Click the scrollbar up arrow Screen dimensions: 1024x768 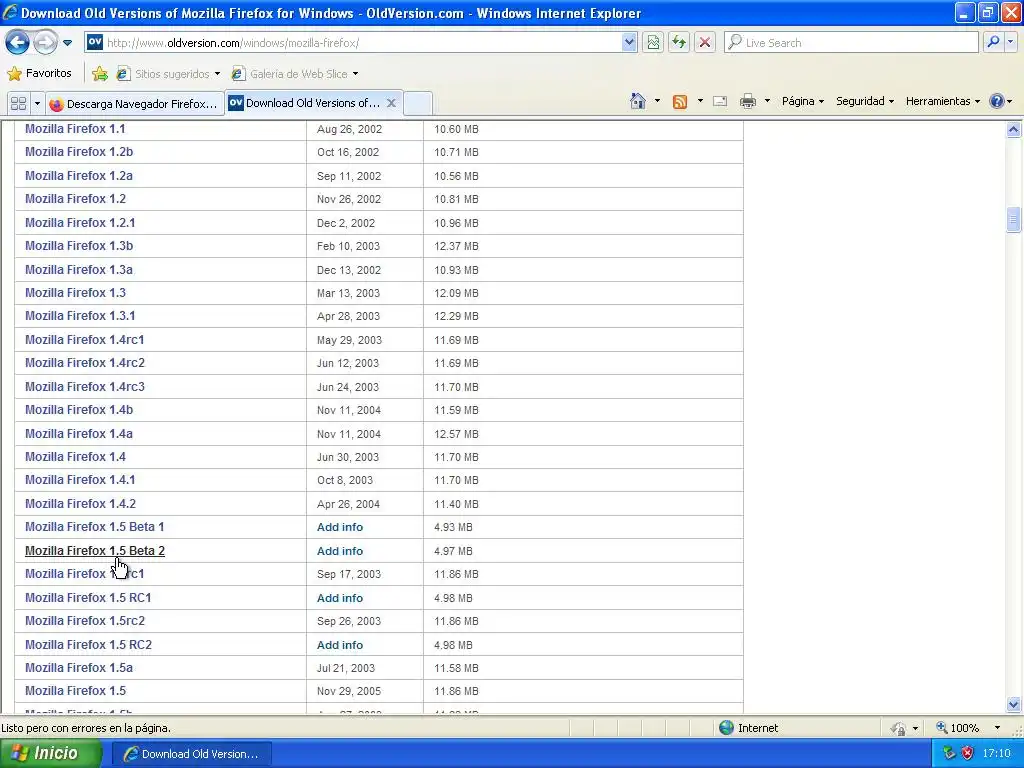point(1013,129)
